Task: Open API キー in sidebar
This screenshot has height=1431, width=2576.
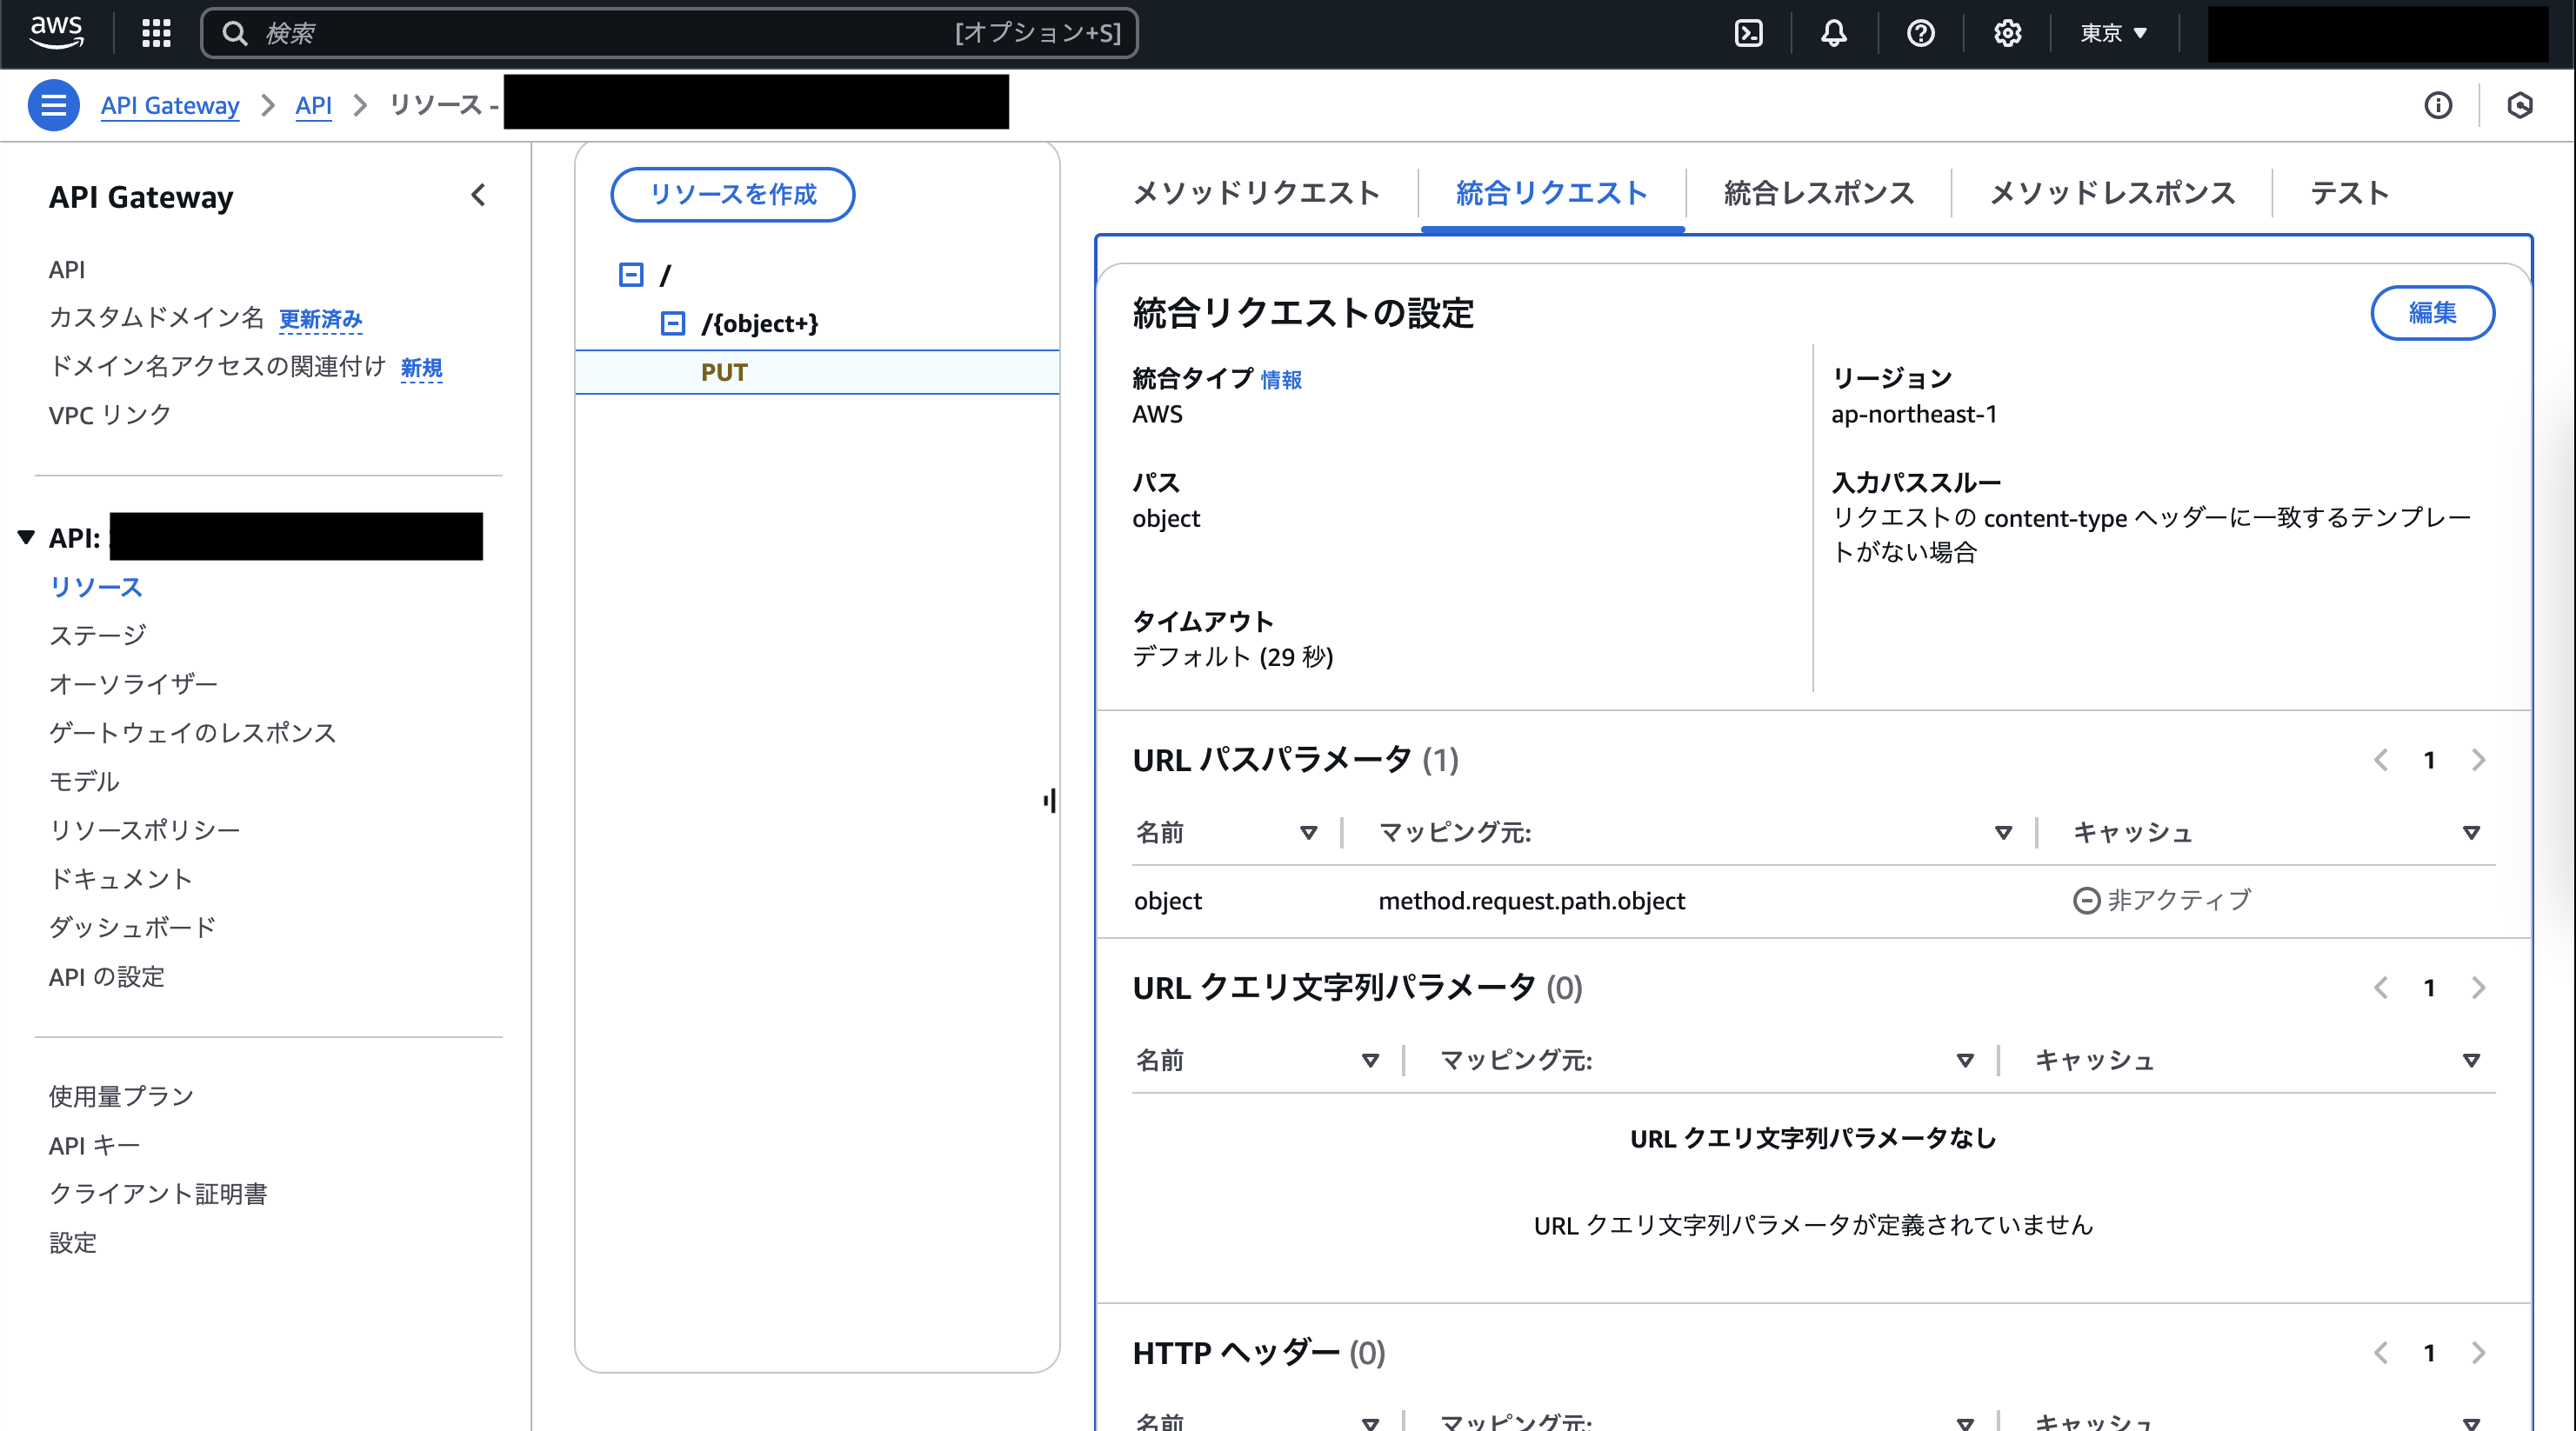Action: tap(94, 1145)
